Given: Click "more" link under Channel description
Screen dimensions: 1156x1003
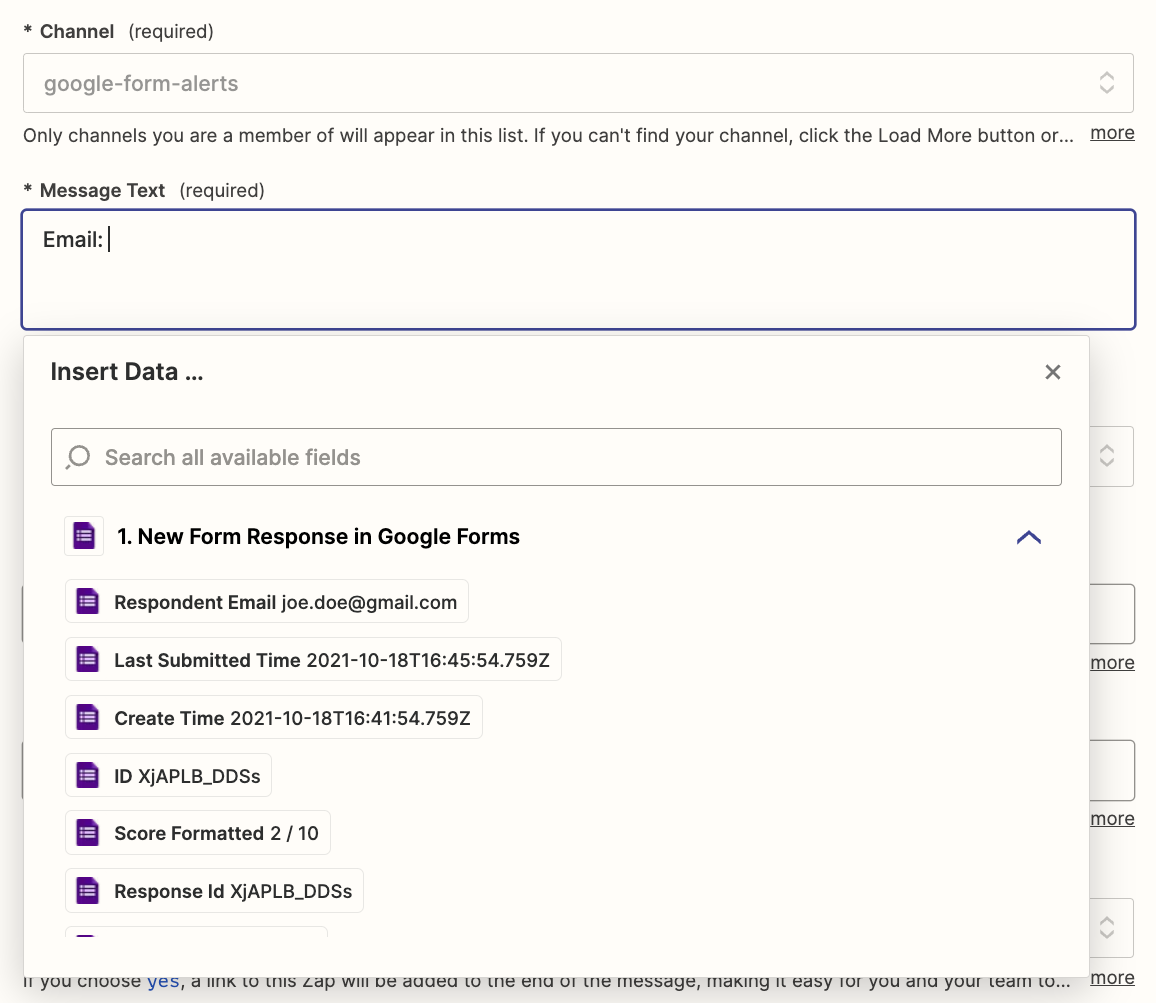Looking at the screenshot, I should coord(1112,133).
